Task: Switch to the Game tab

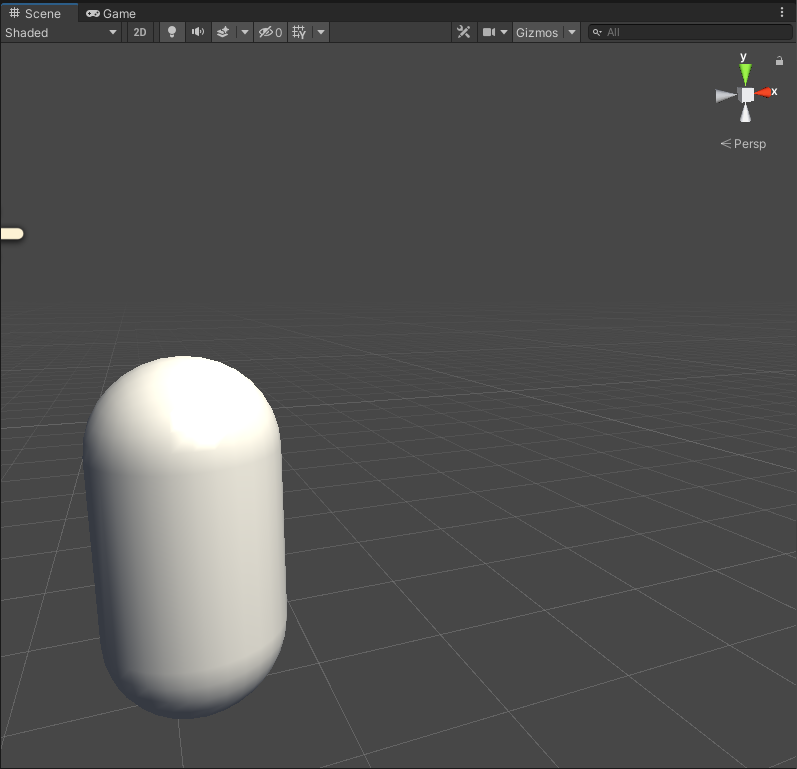Action: coord(111,14)
